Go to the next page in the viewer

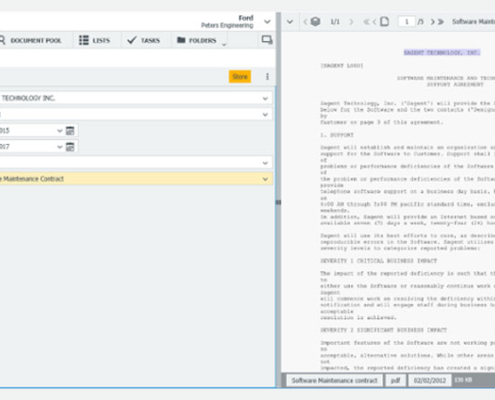[432, 22]
